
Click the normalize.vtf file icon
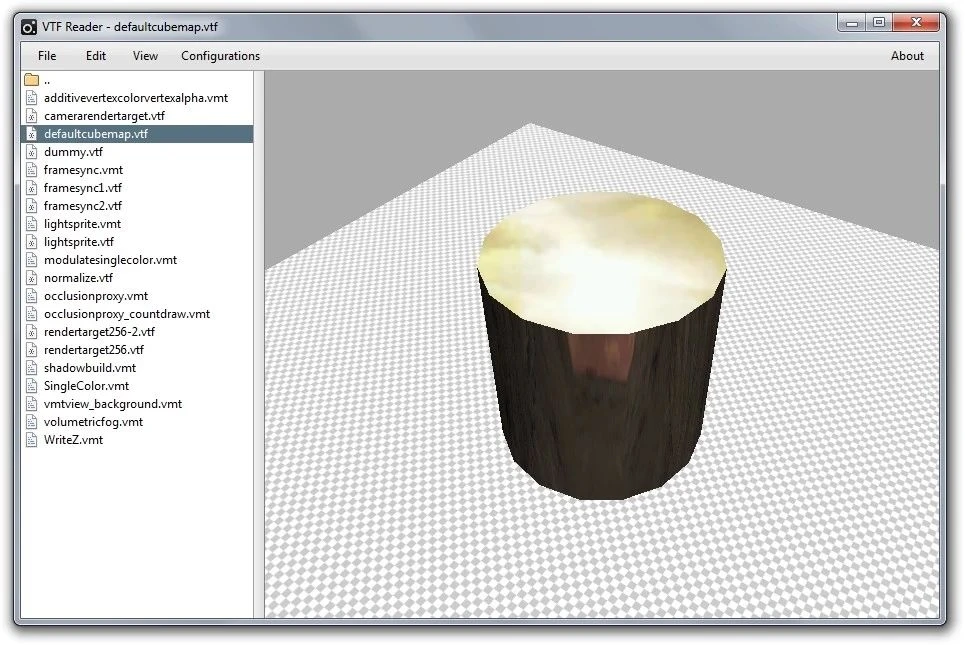(31, 278)
